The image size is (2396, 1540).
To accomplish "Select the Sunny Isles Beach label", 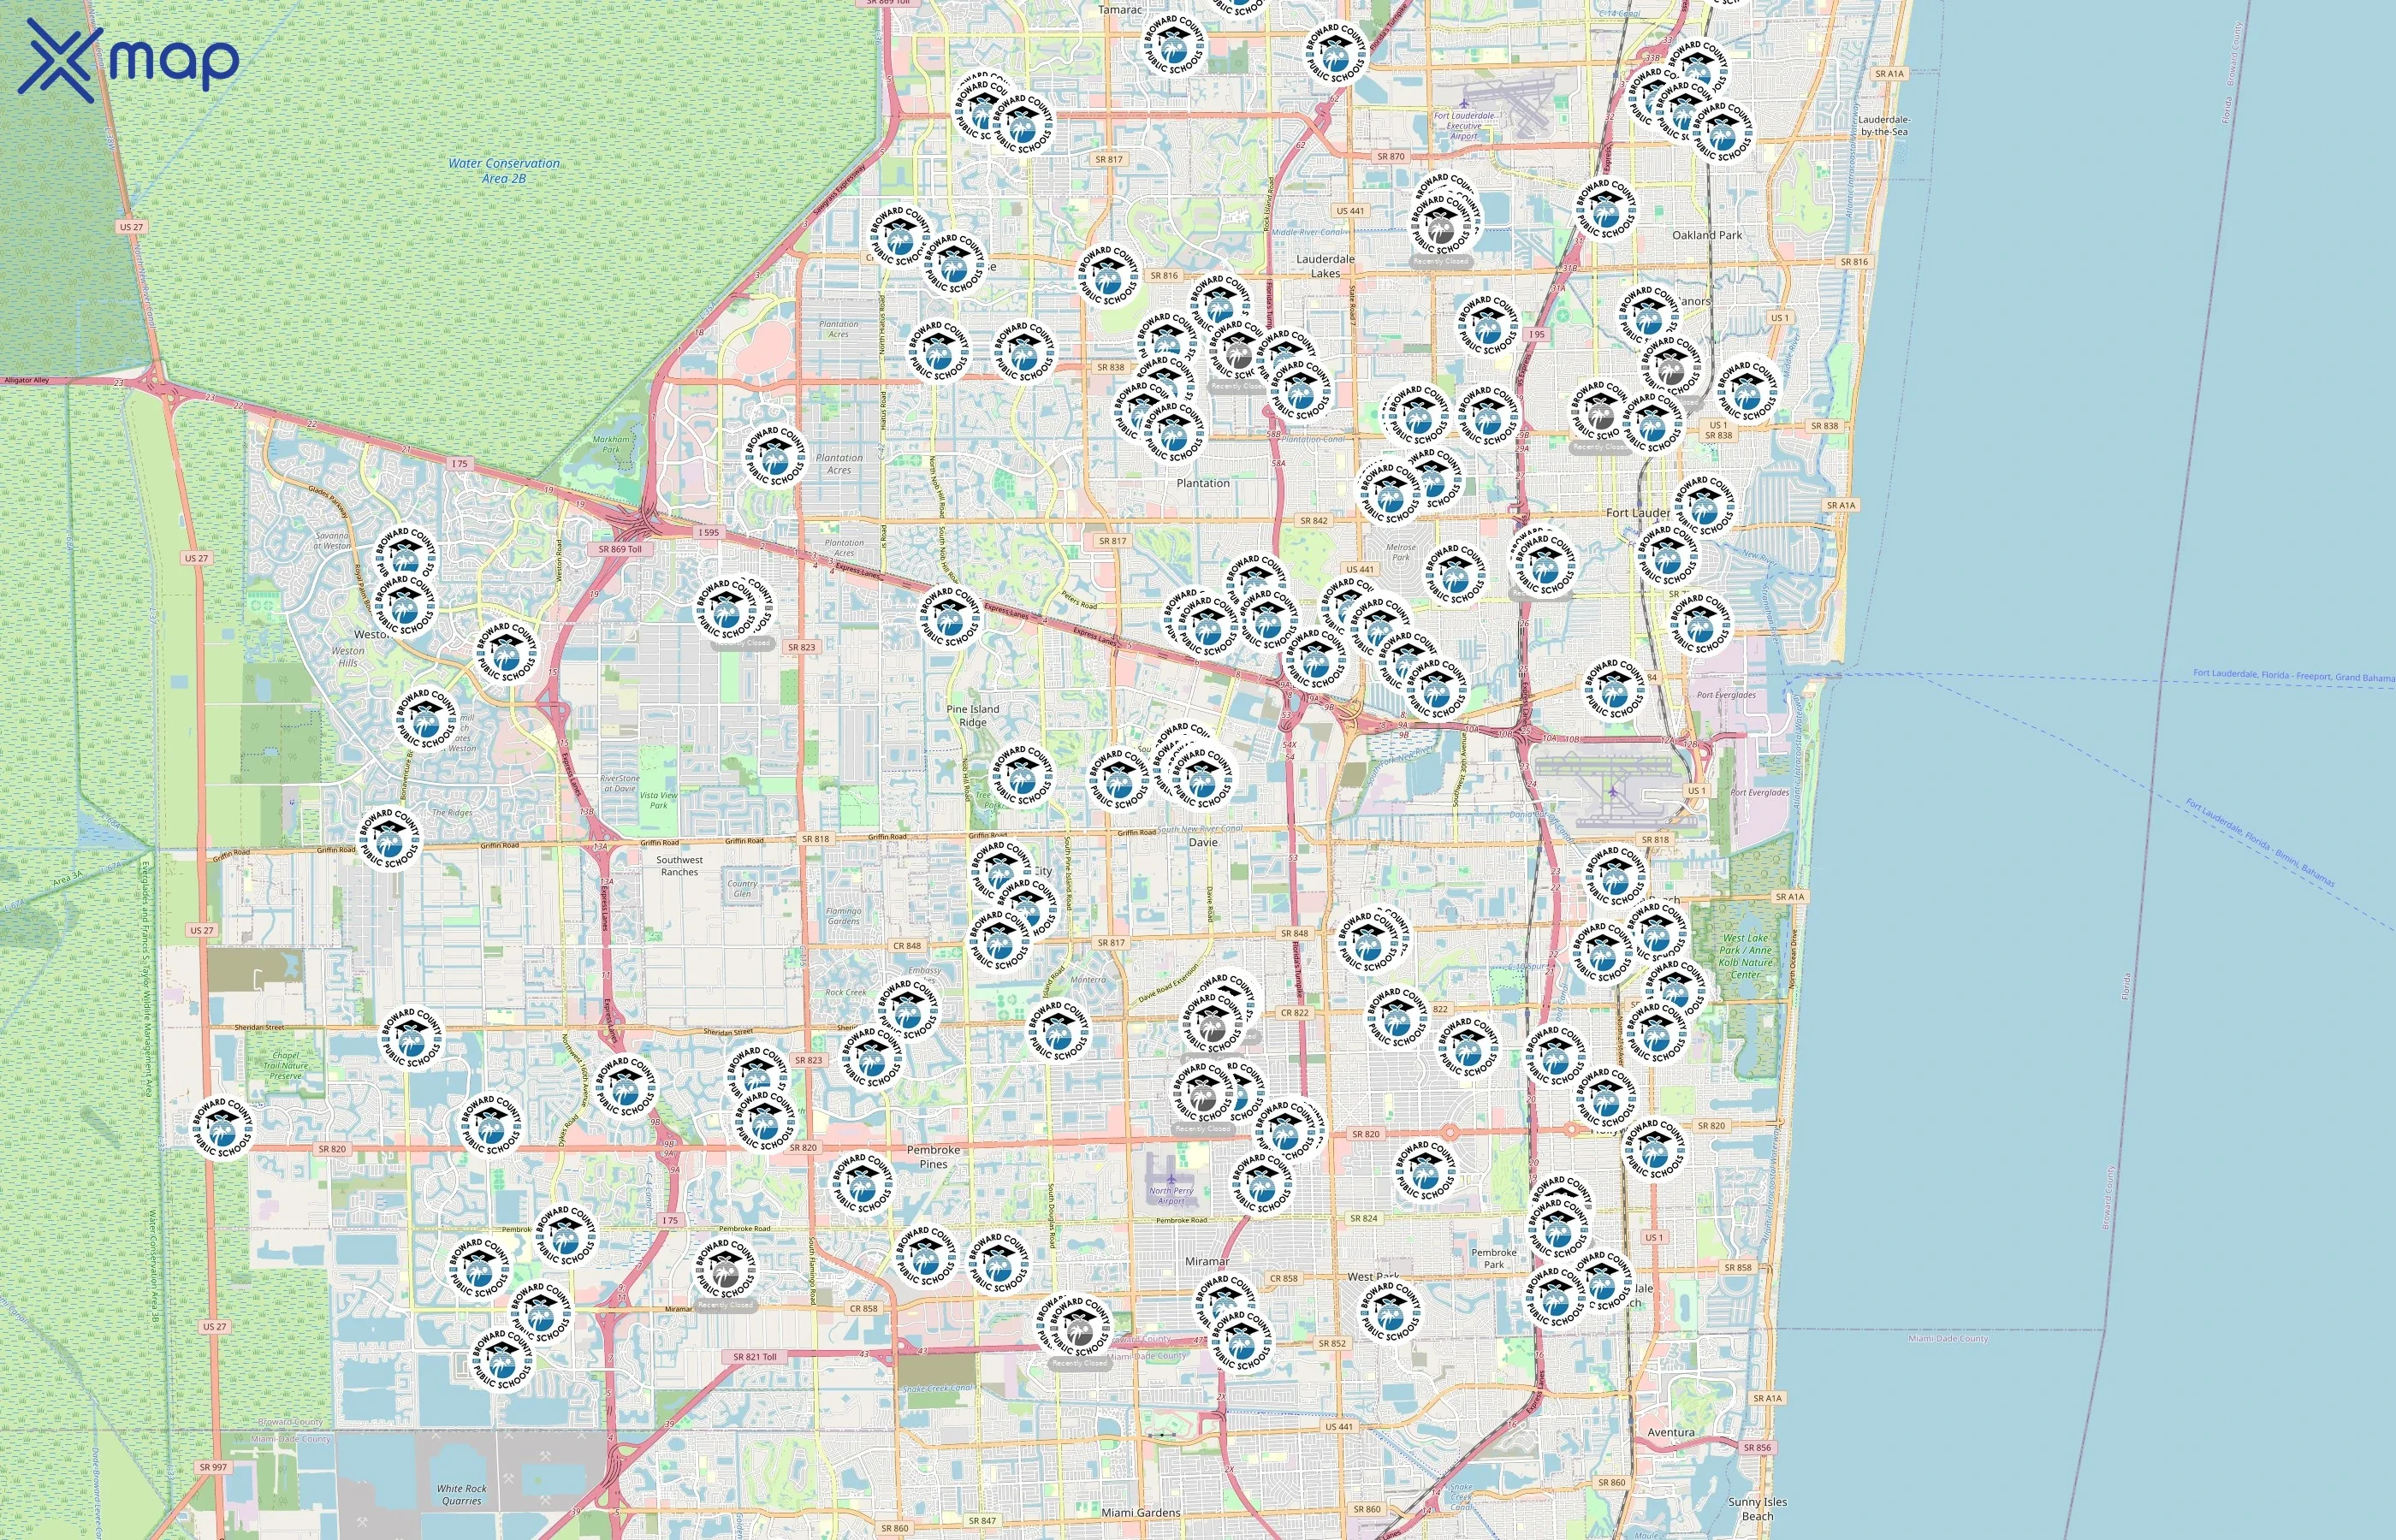I will [1757, 1509].
